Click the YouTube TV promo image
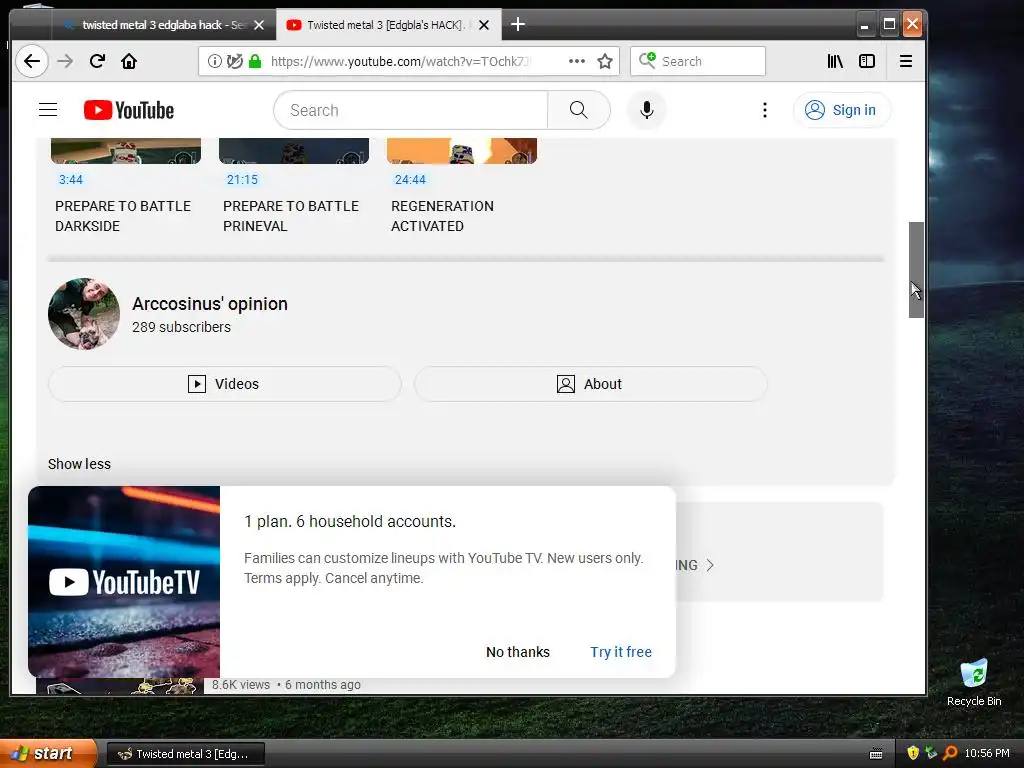This screenshot has width=1024, height=768. coord(124,582)
